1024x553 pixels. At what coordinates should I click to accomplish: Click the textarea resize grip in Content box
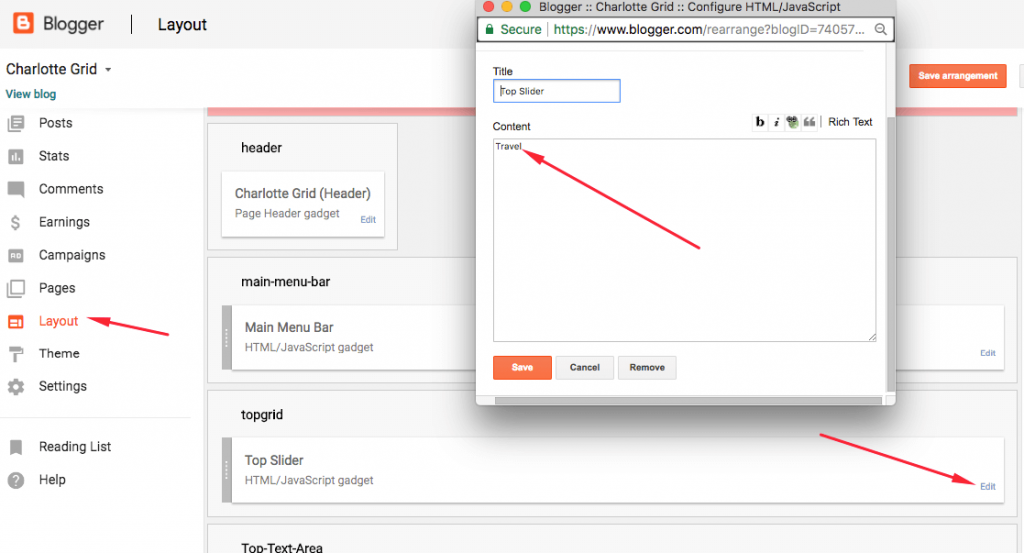(872, 337)
